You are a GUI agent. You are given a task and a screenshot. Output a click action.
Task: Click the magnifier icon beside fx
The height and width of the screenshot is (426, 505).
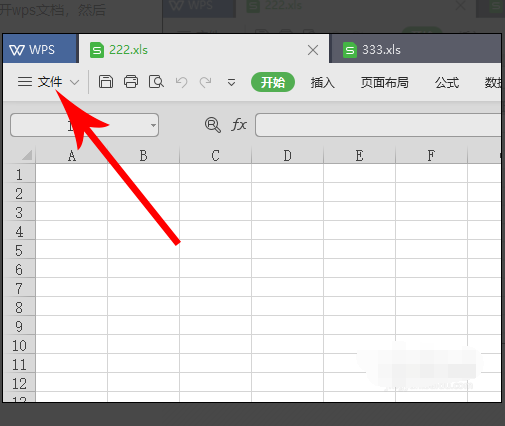point(213,125)
